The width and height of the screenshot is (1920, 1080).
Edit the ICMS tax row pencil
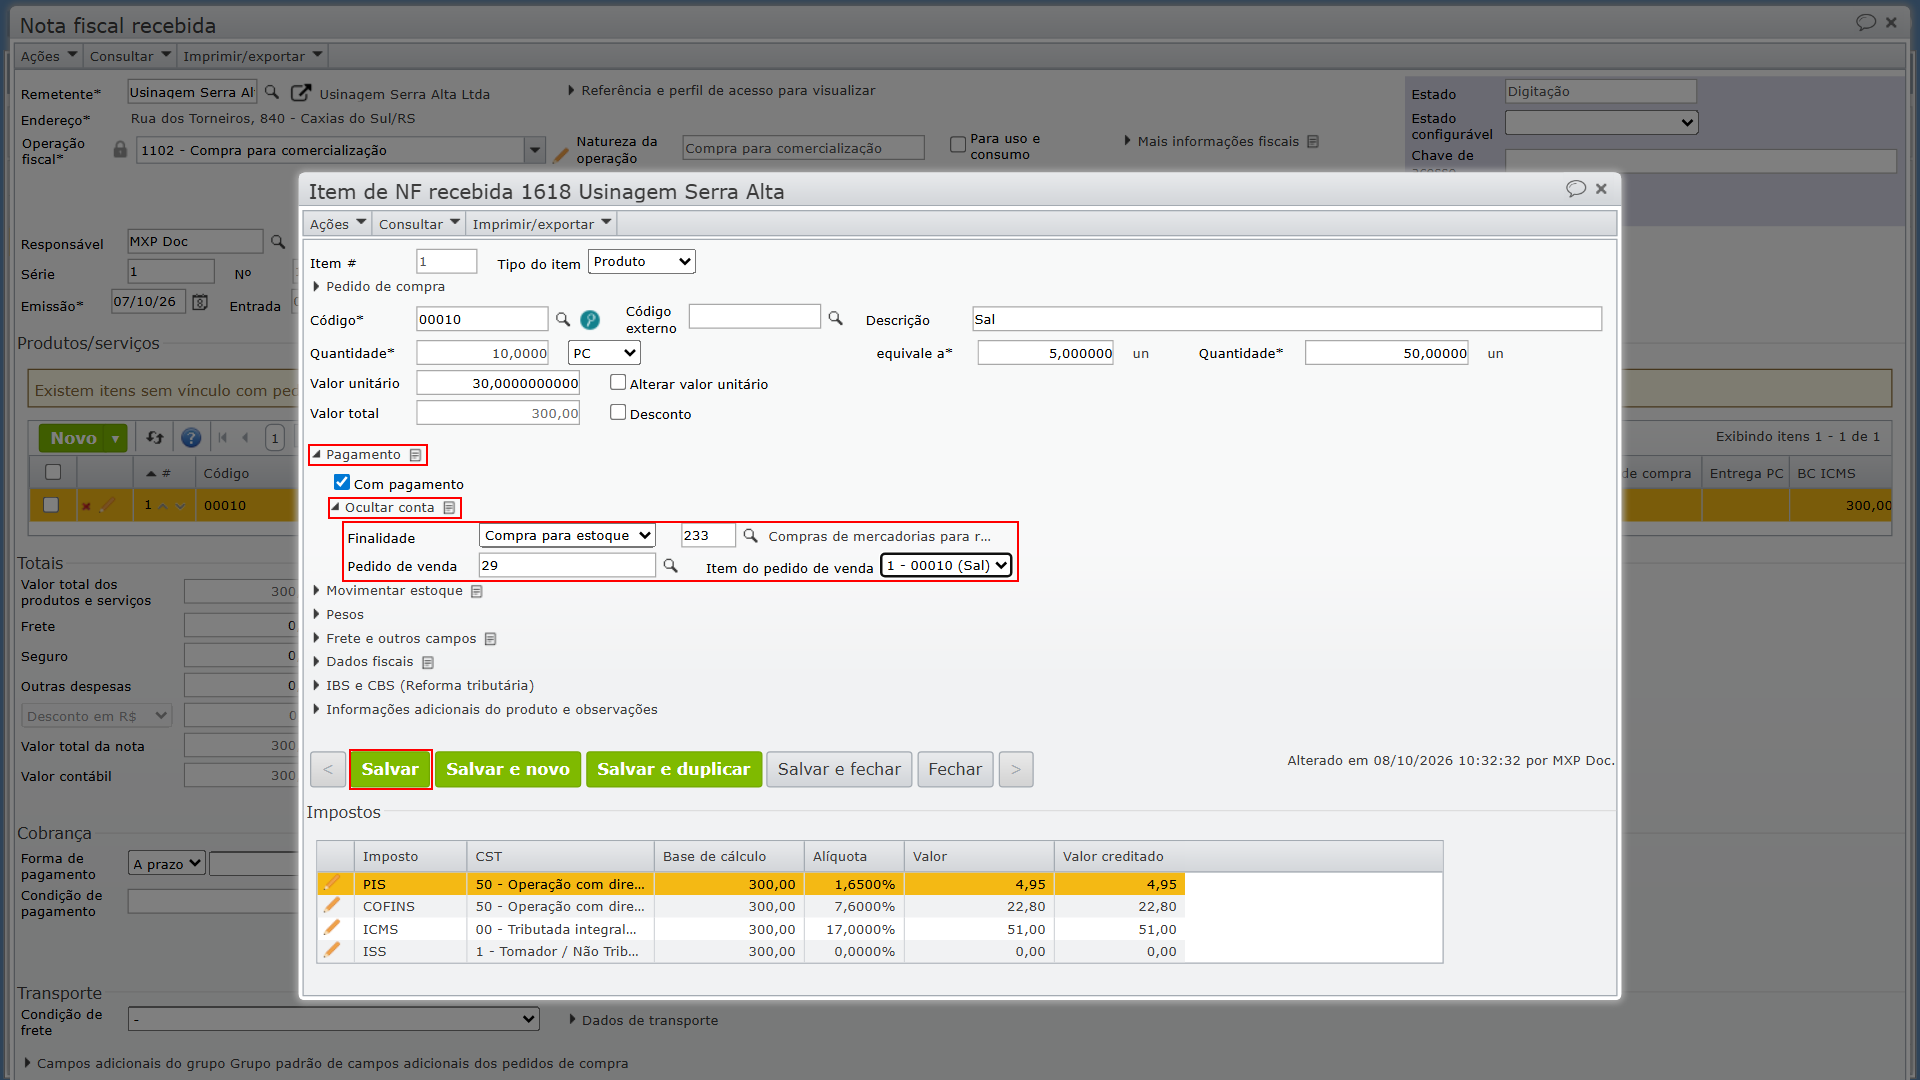click(331, 928)
